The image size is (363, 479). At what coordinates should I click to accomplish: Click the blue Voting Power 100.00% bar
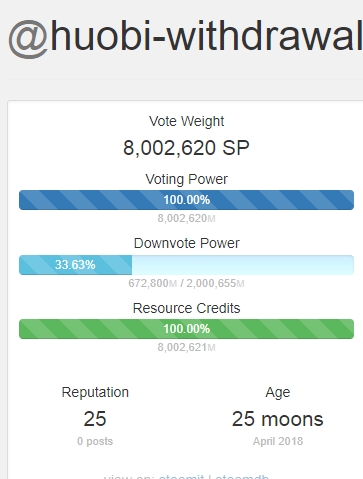pos(186,200)
